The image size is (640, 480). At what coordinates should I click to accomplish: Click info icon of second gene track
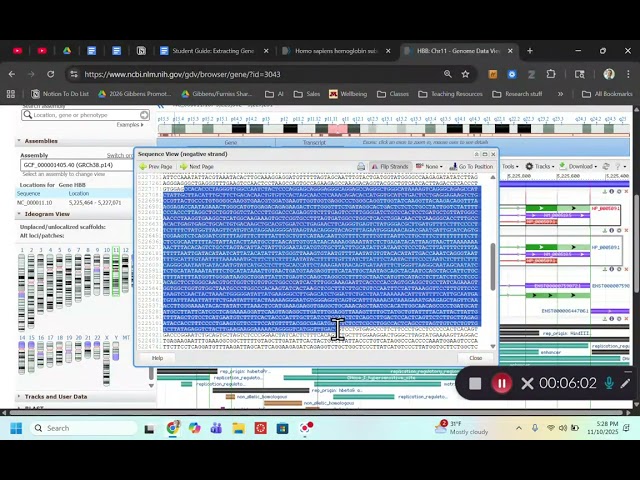point(611,231)
